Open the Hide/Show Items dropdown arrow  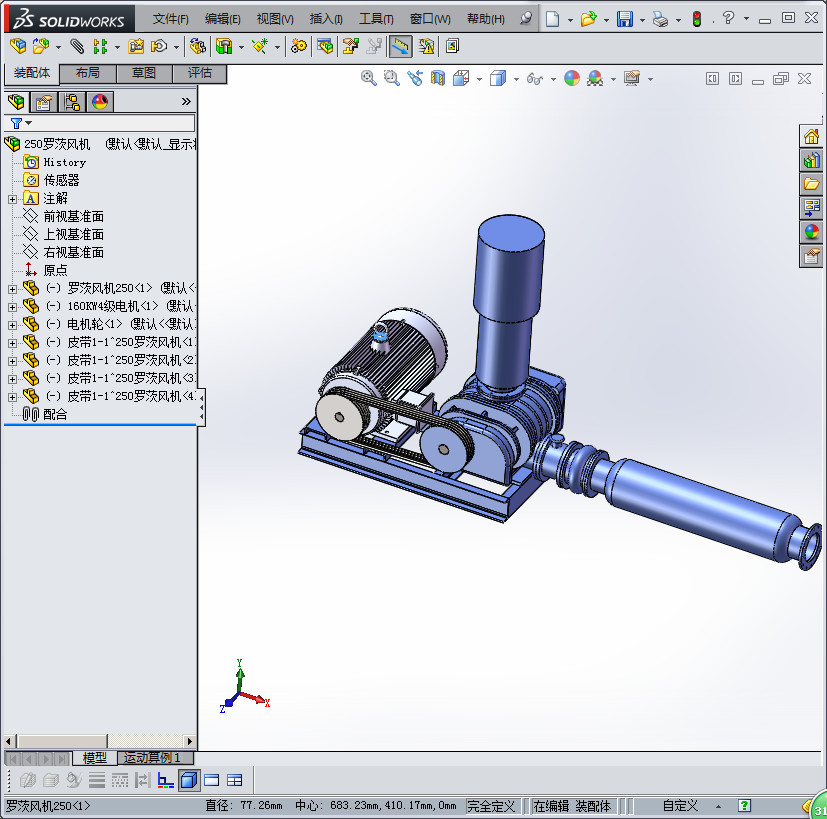(x=553, y=79)
